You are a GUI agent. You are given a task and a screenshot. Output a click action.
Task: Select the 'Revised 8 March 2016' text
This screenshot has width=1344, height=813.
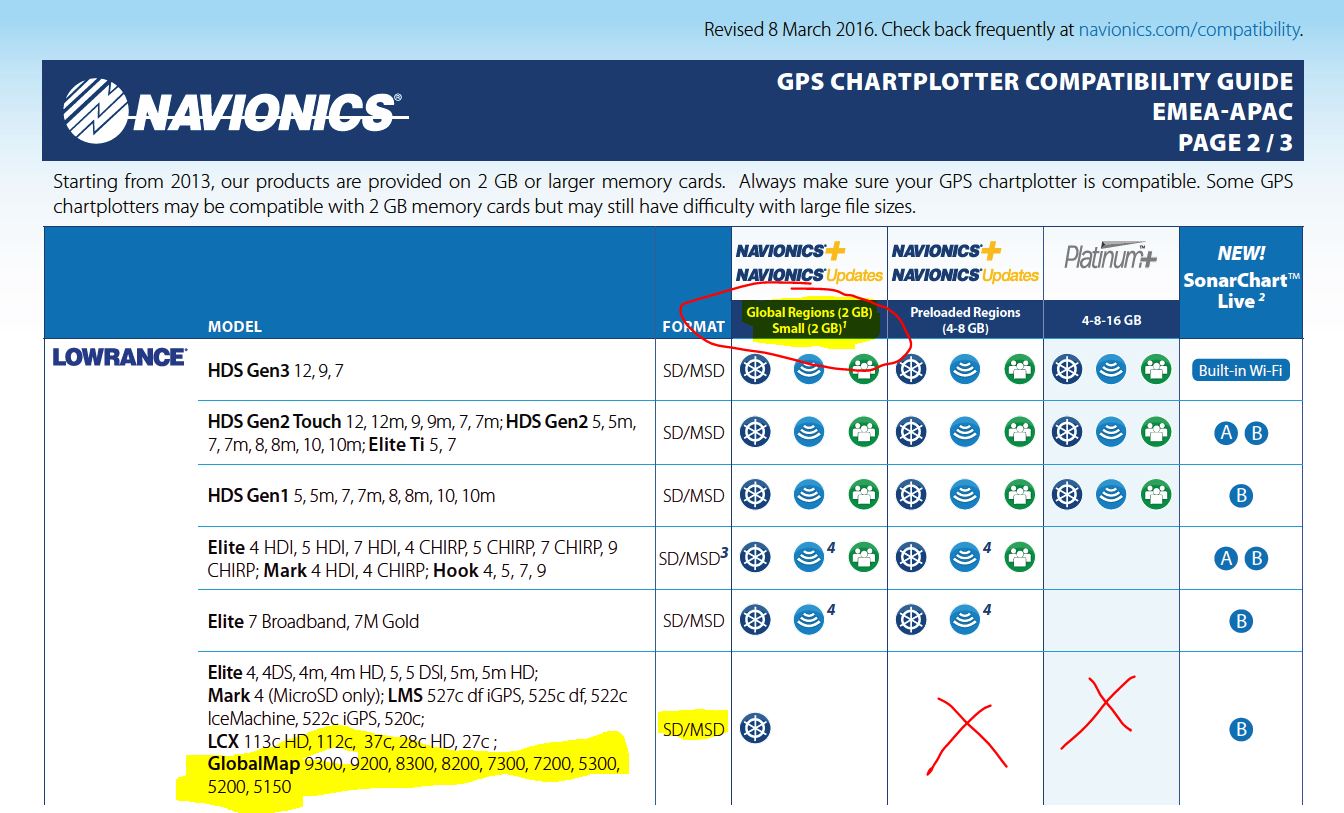click(790, 30)
